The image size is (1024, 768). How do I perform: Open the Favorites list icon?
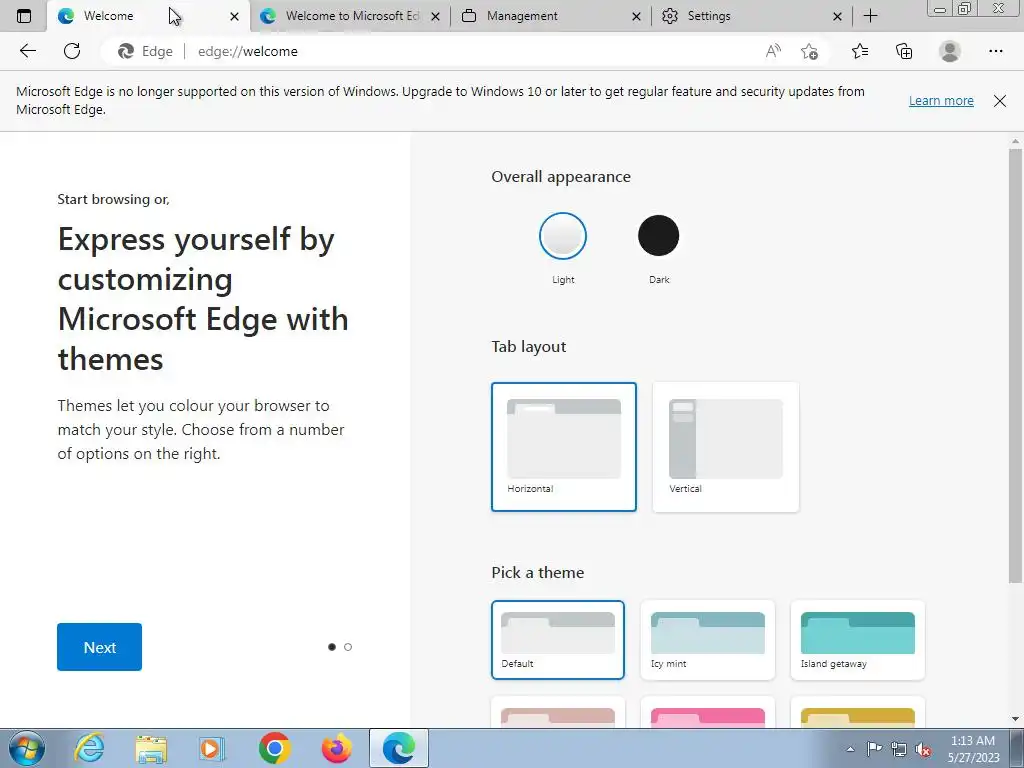pyautogui.click(x=860, y=51)
